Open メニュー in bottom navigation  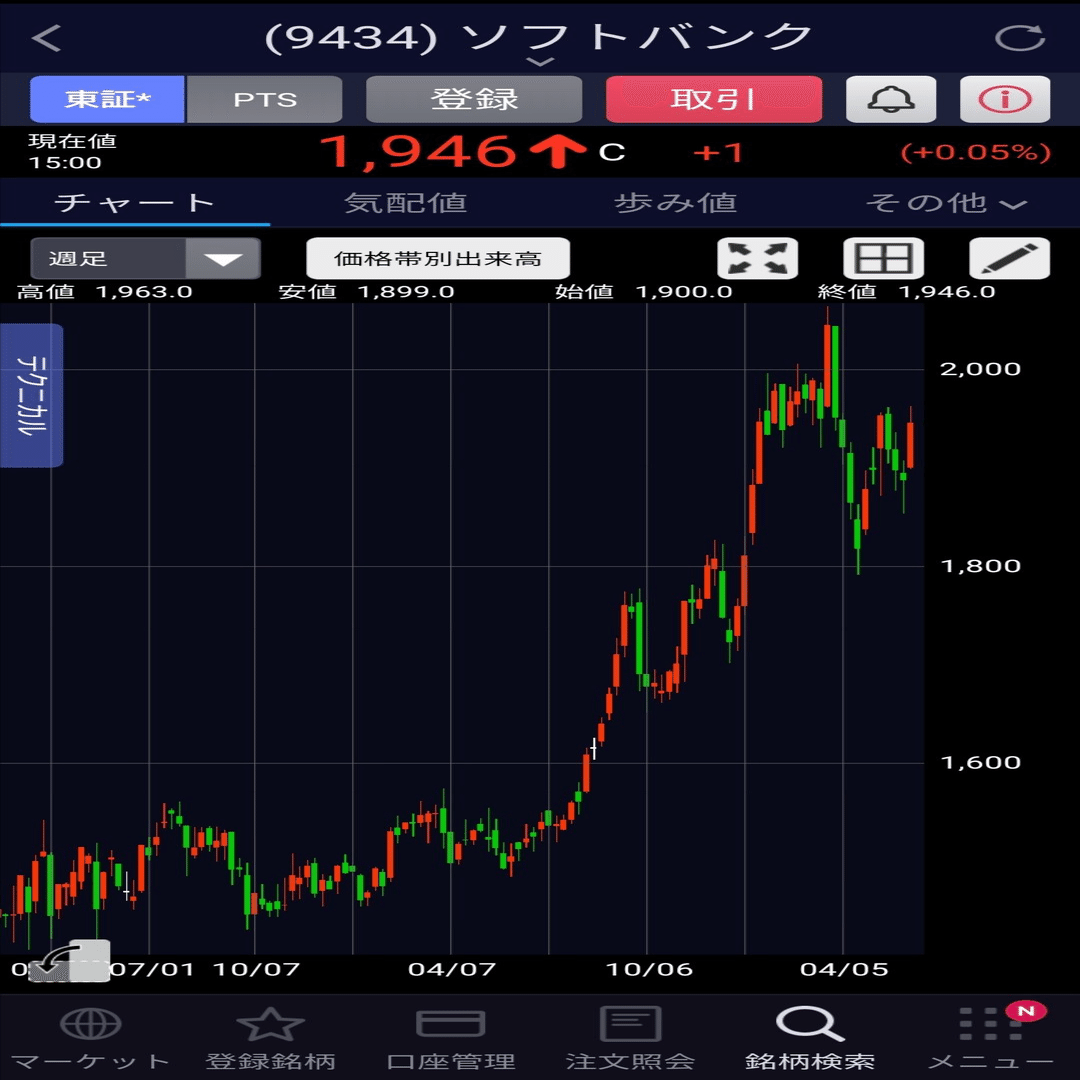[x=990, y=1039]
